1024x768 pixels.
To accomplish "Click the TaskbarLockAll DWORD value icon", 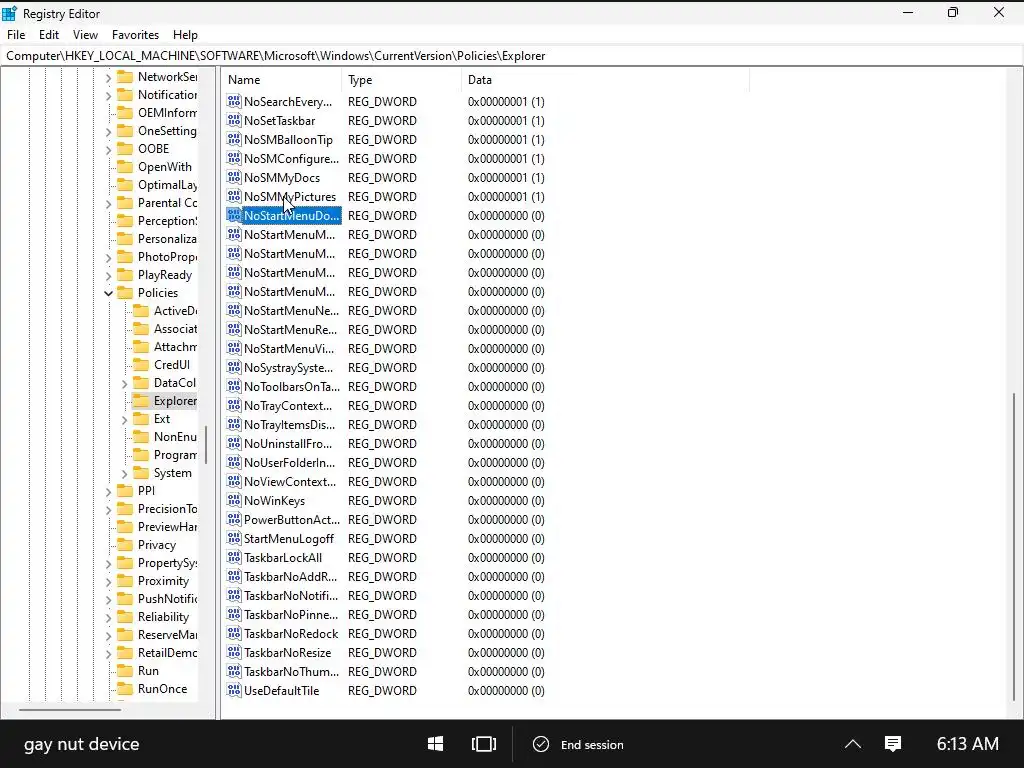I will 234,557.
